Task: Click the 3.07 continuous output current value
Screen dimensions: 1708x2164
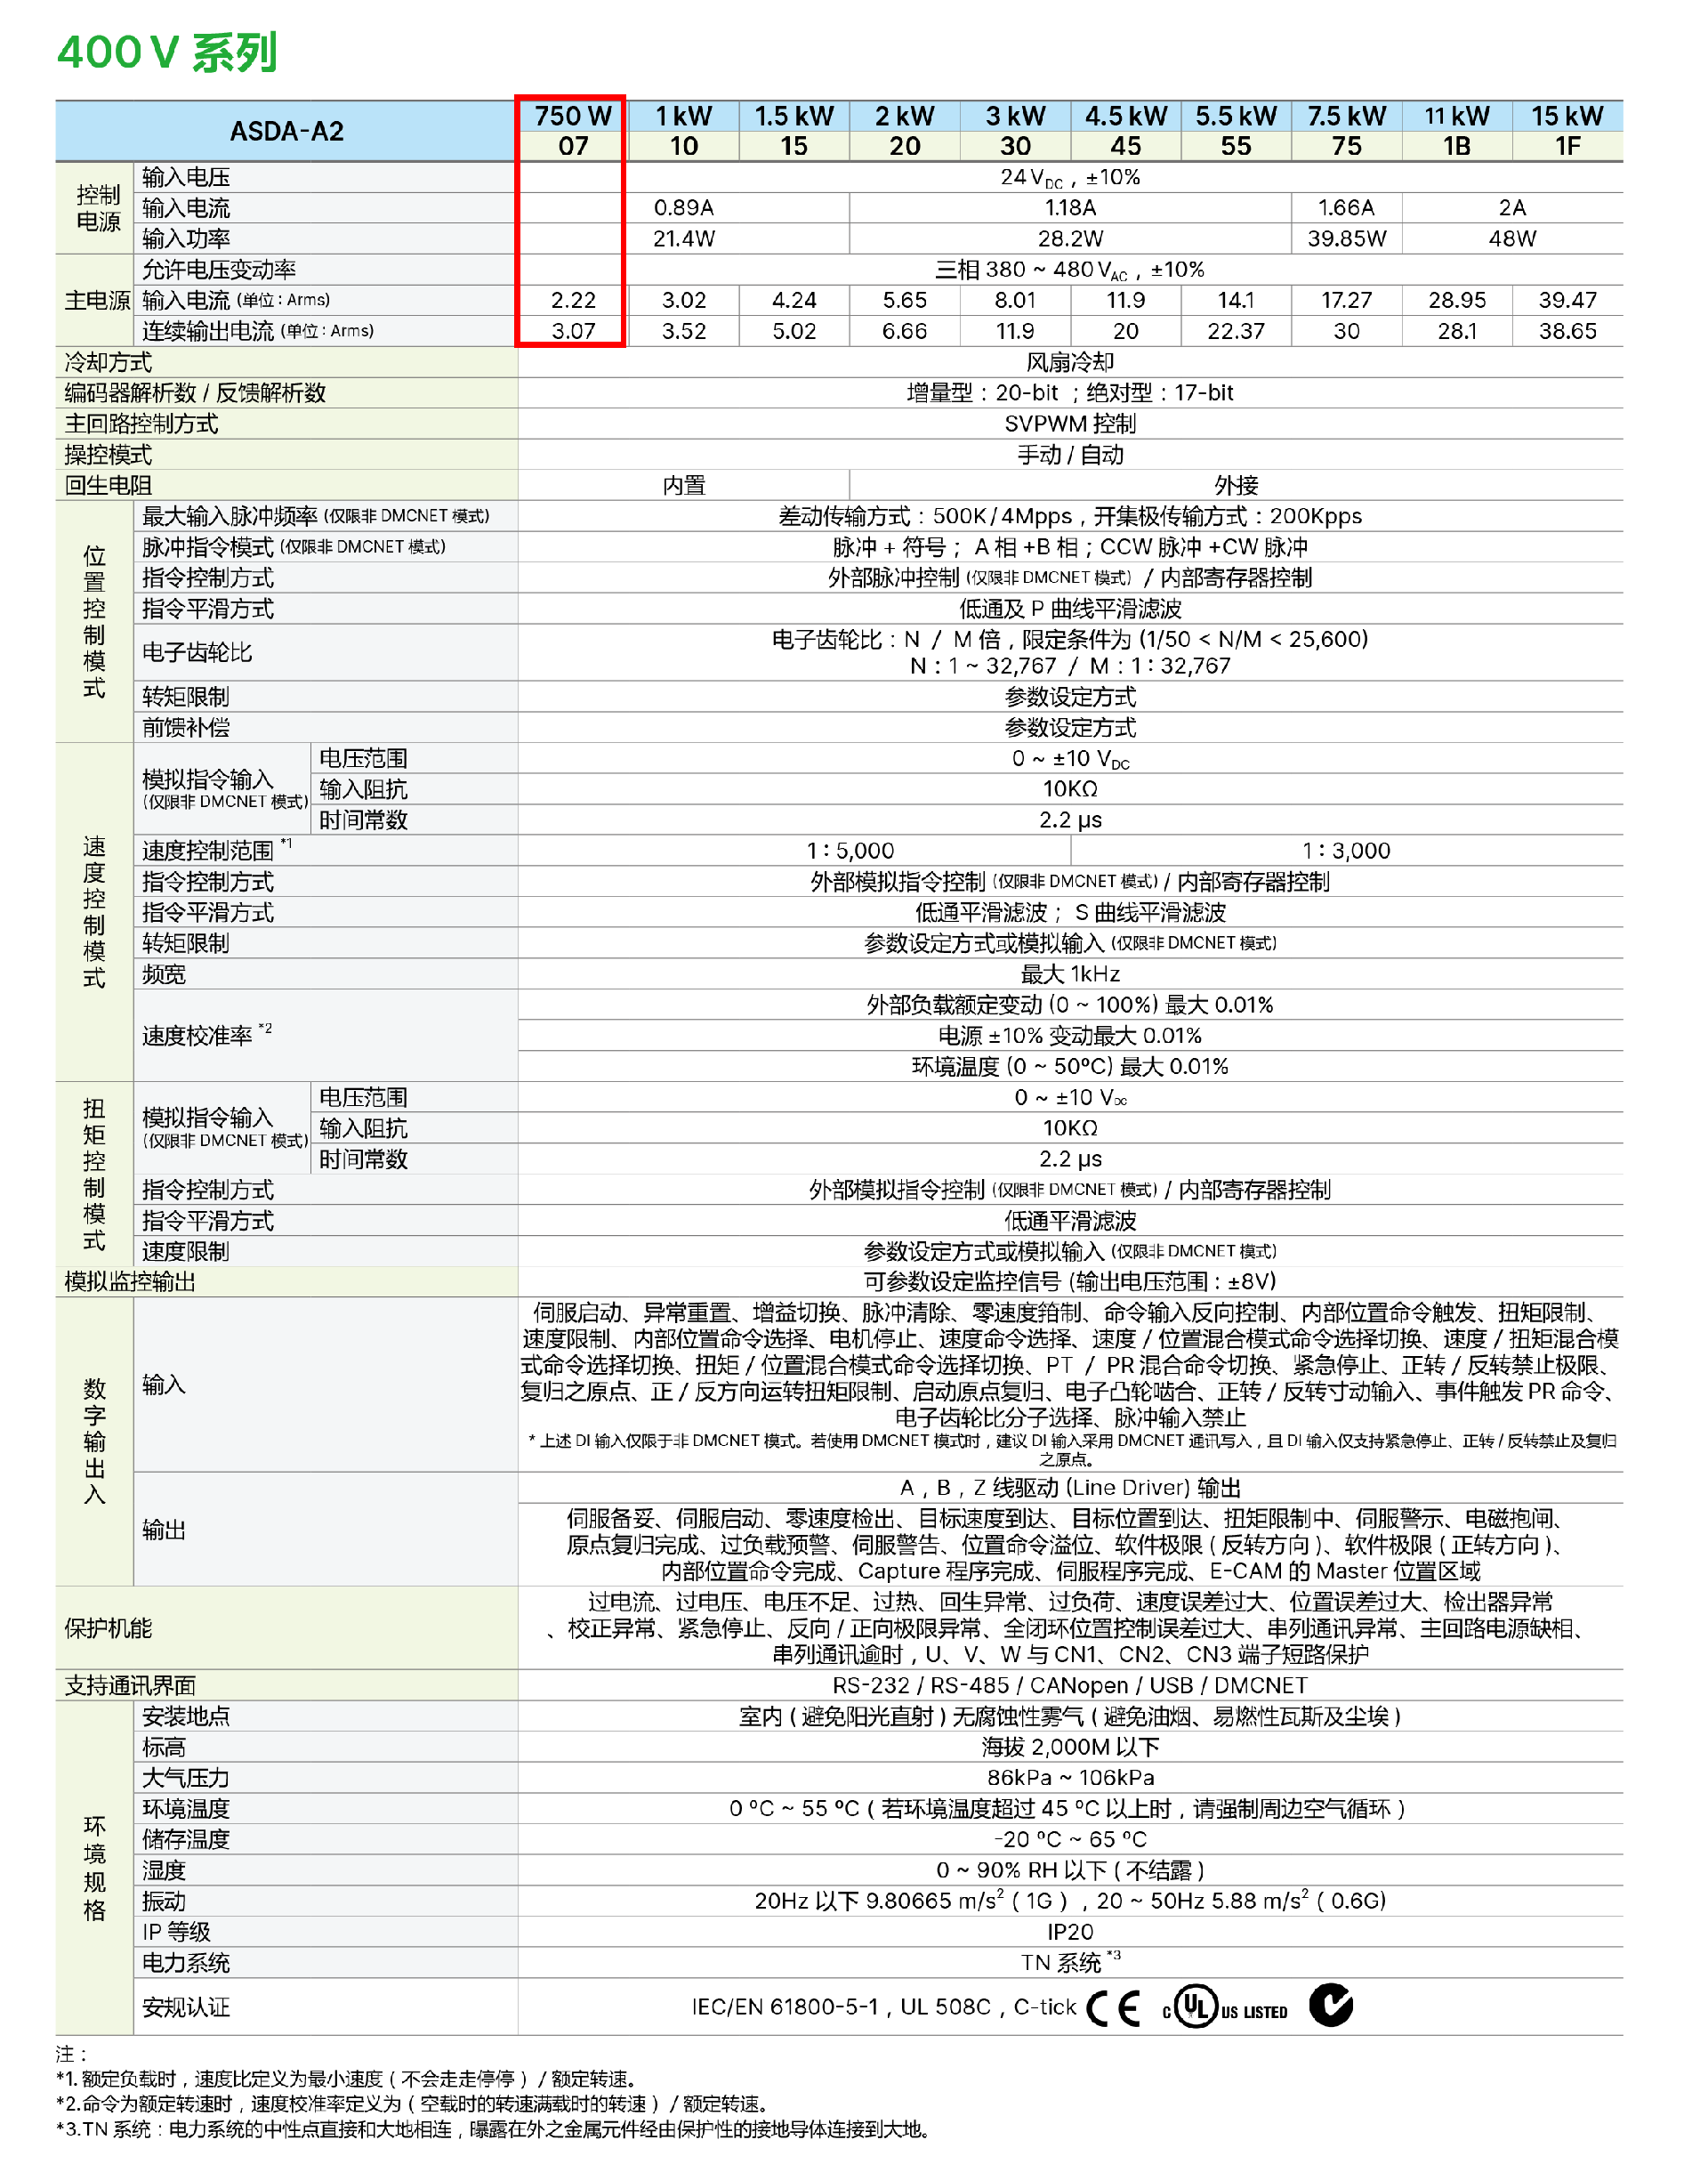Action: pos(572,331)
